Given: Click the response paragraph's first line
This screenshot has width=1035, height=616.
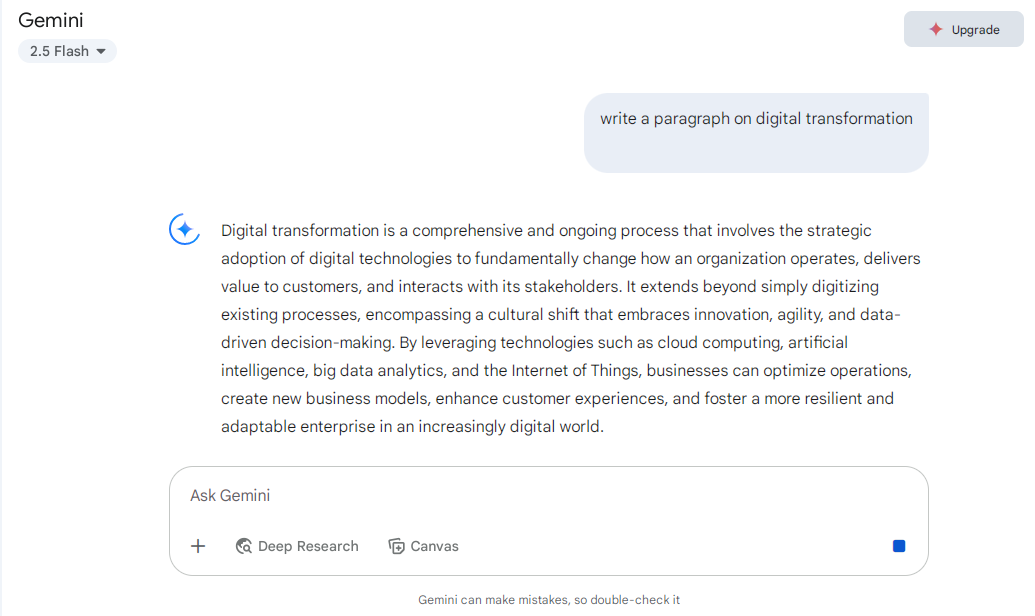Looking at the screenshot, I should 546,230.
